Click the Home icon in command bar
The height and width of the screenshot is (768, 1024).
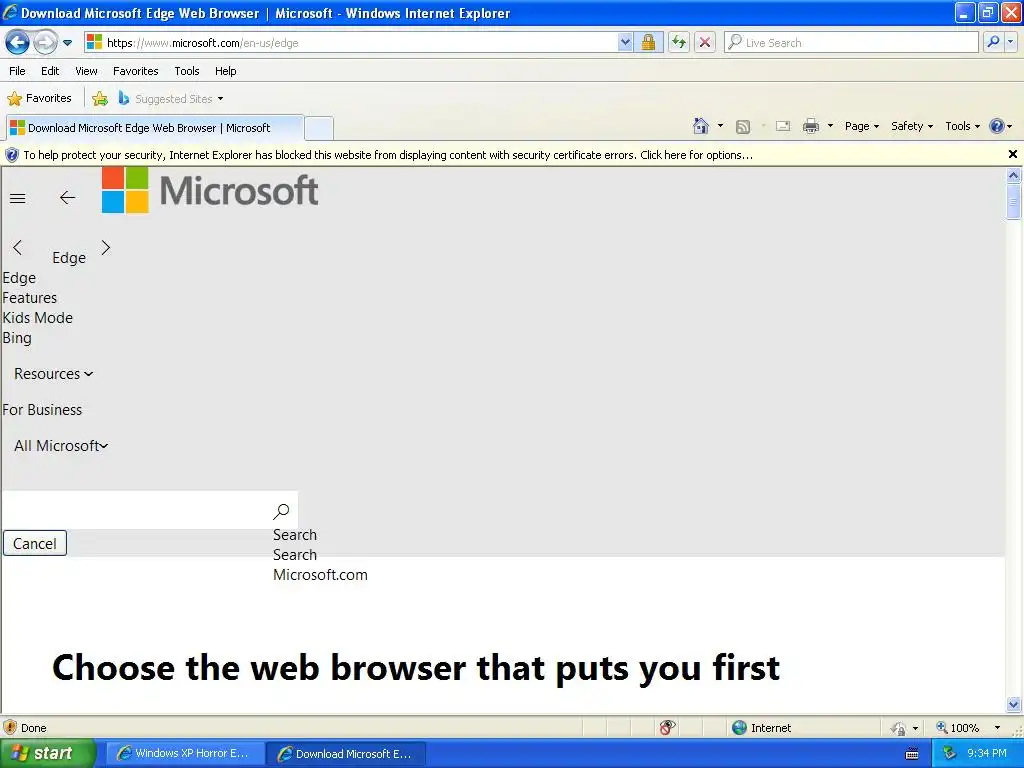coord(701,126)
